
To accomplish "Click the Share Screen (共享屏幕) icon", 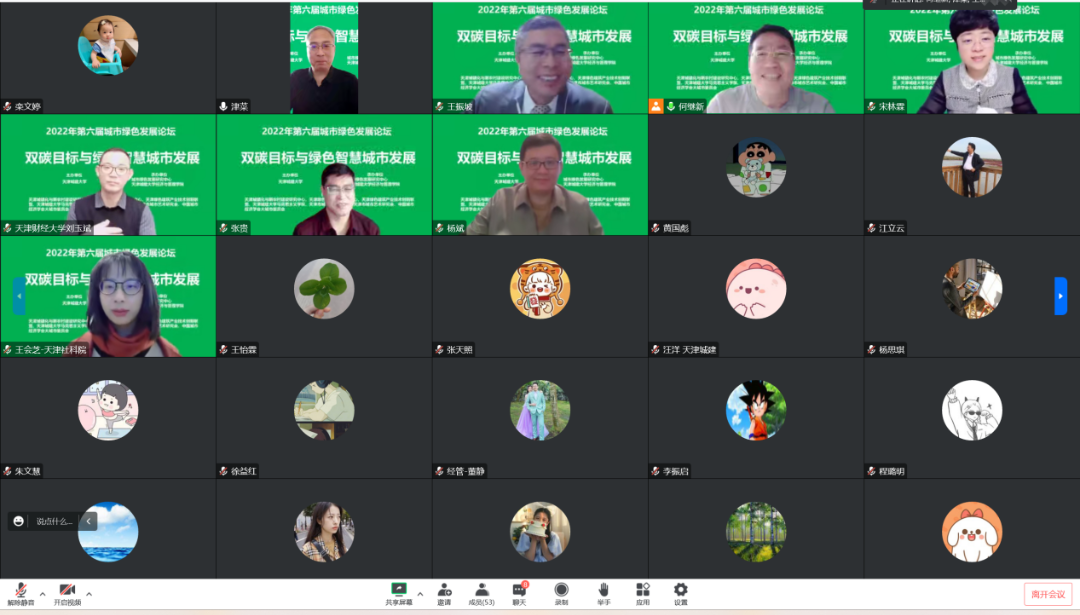I will (x=399, y=591).
